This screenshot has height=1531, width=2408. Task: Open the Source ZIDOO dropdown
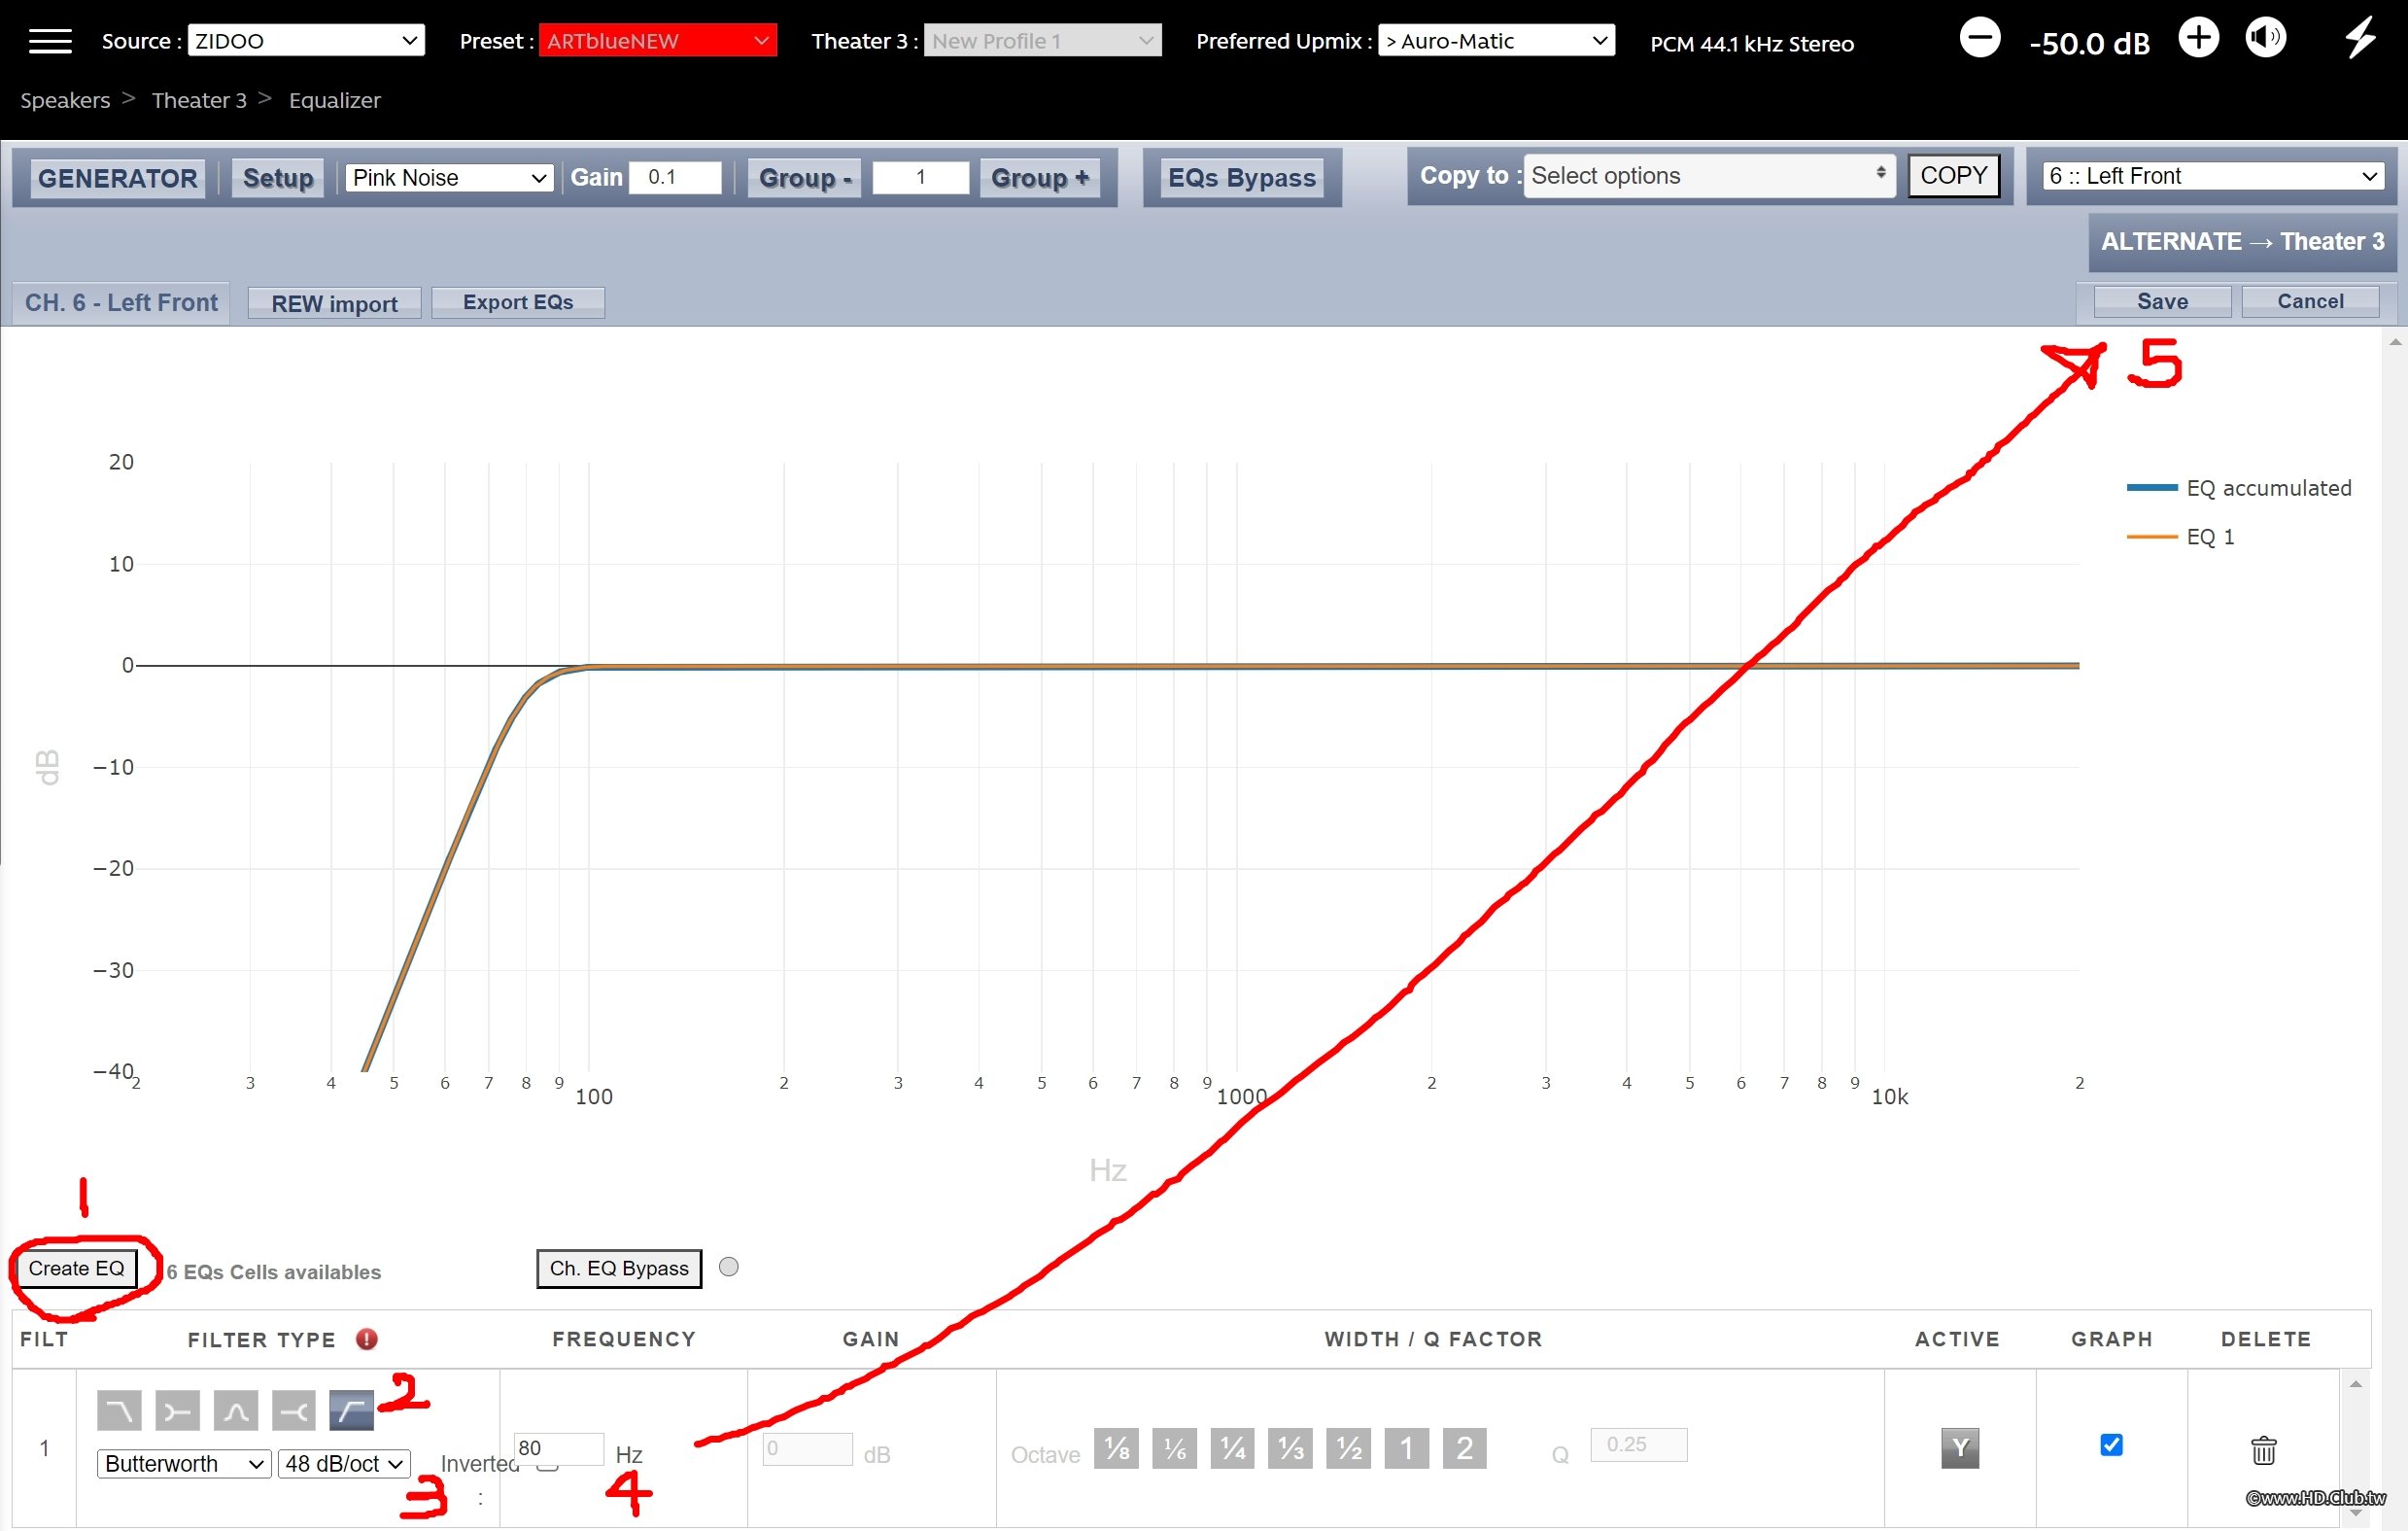pyautogui.click(x=306, y=41)
